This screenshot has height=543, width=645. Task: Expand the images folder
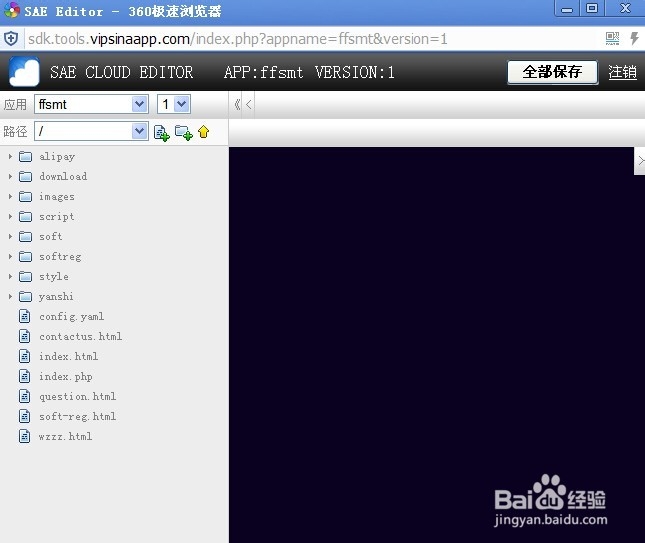click(x=10, y=197)
